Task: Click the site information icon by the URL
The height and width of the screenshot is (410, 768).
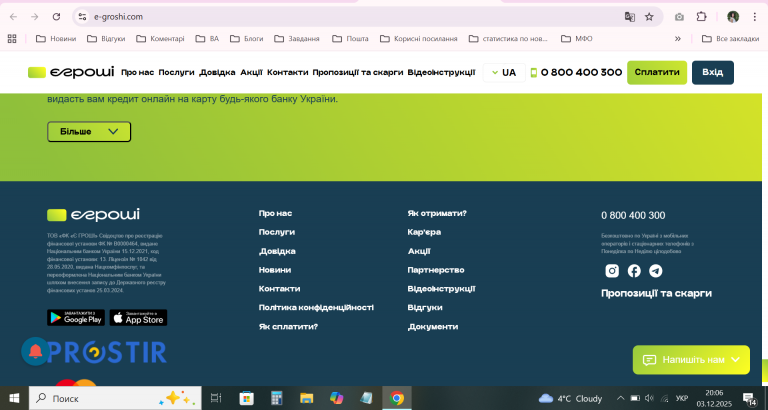Action: pyautogui.click(x=82, y=17)
